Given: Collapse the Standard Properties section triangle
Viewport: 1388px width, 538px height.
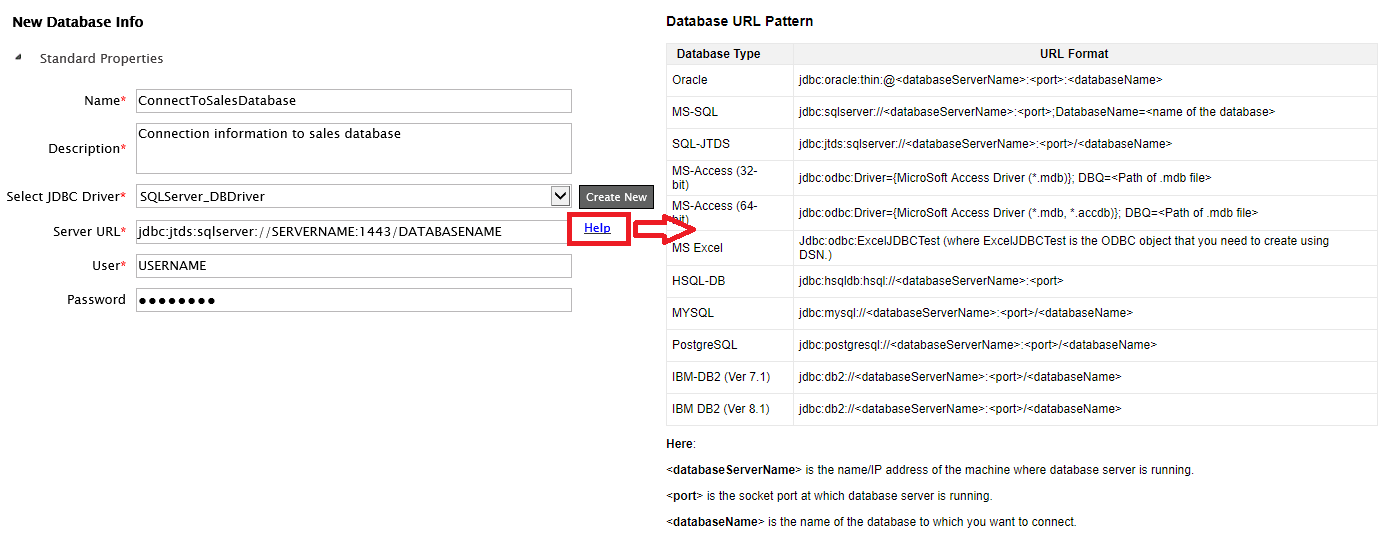Looking at the screenshot, I should [18, 58].
